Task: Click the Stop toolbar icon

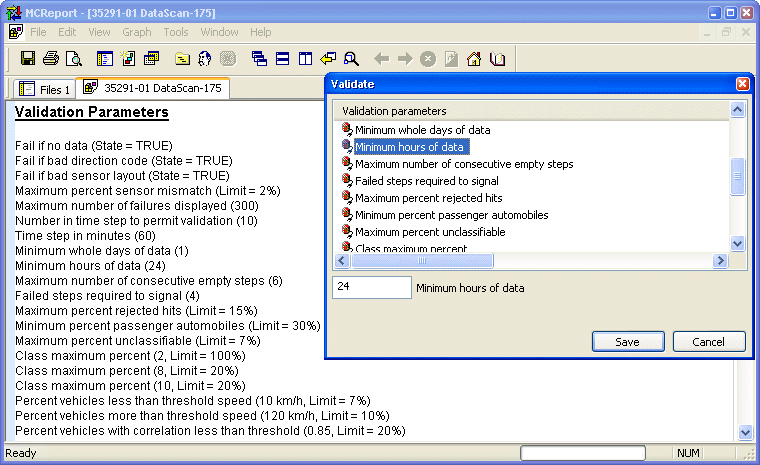Action: 428,59
